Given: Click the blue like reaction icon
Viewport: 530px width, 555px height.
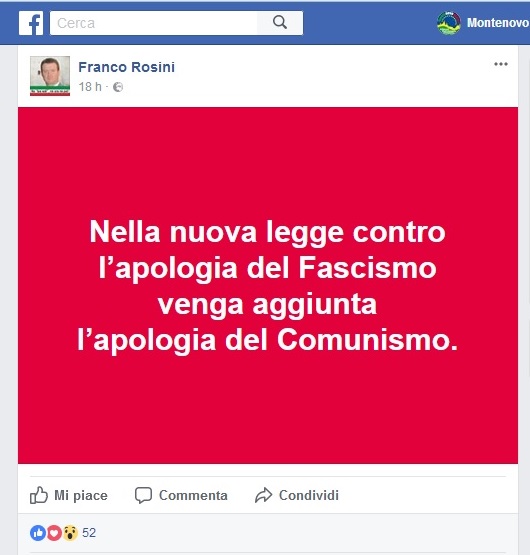Looking at the screenshot, I should click(x=38, y=533).
